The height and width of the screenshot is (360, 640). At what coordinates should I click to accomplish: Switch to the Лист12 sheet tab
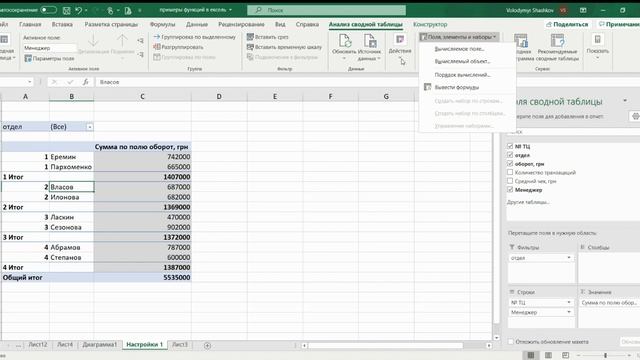[x=38, y=344]
